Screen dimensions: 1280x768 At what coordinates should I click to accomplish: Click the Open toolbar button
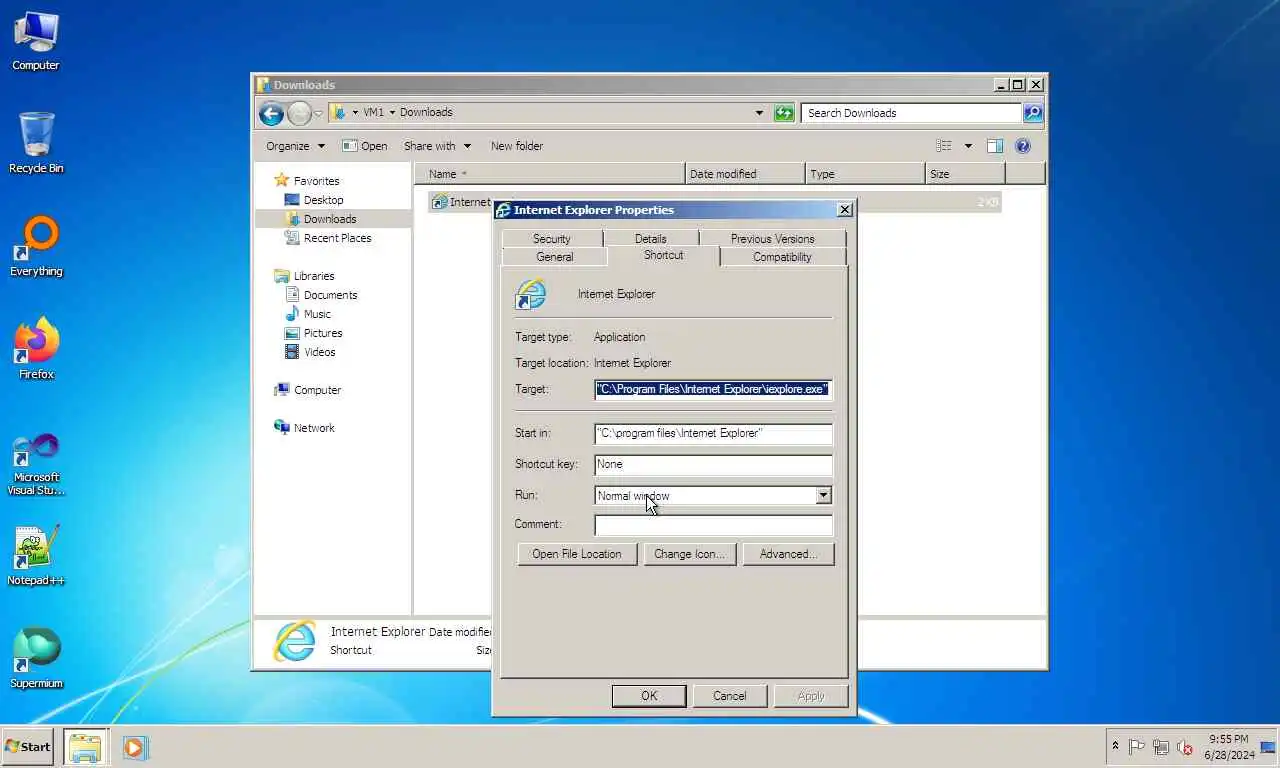point(364,146)
